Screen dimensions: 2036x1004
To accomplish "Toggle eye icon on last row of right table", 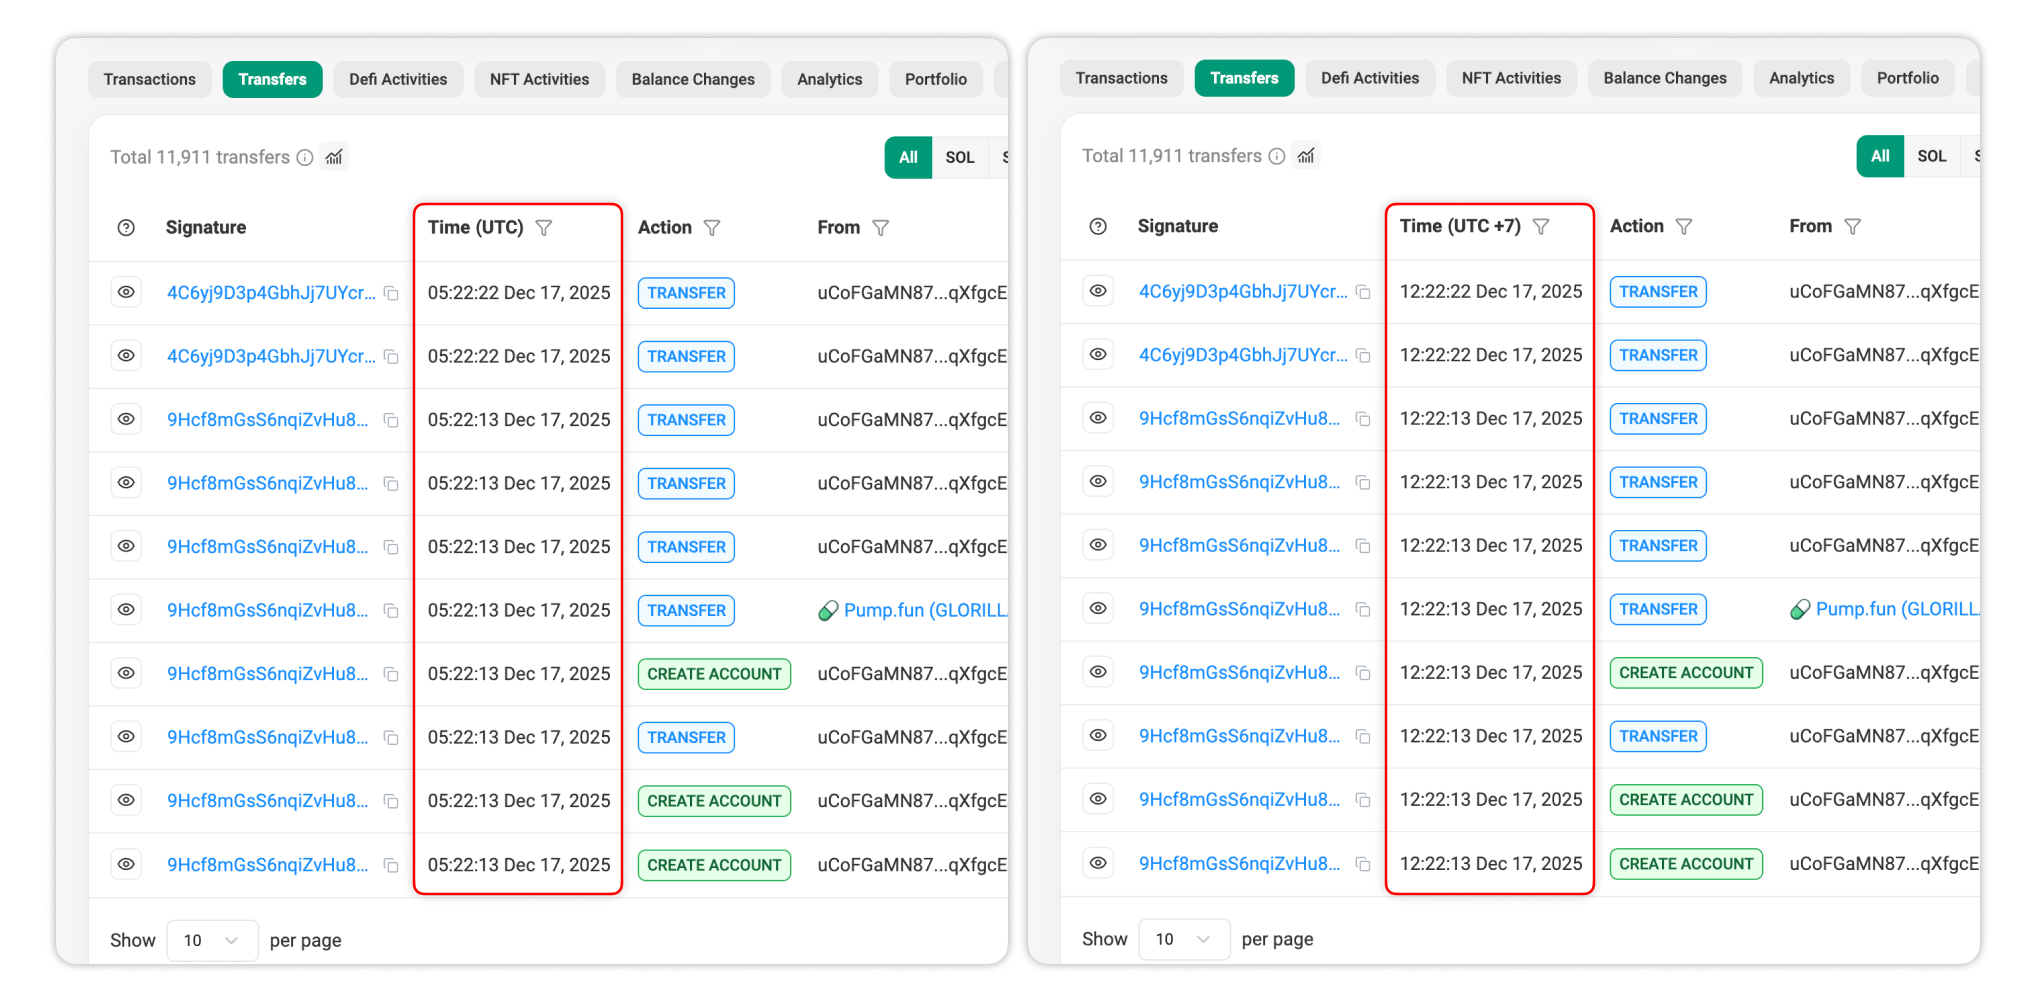I will click(x=1098, y=863).
